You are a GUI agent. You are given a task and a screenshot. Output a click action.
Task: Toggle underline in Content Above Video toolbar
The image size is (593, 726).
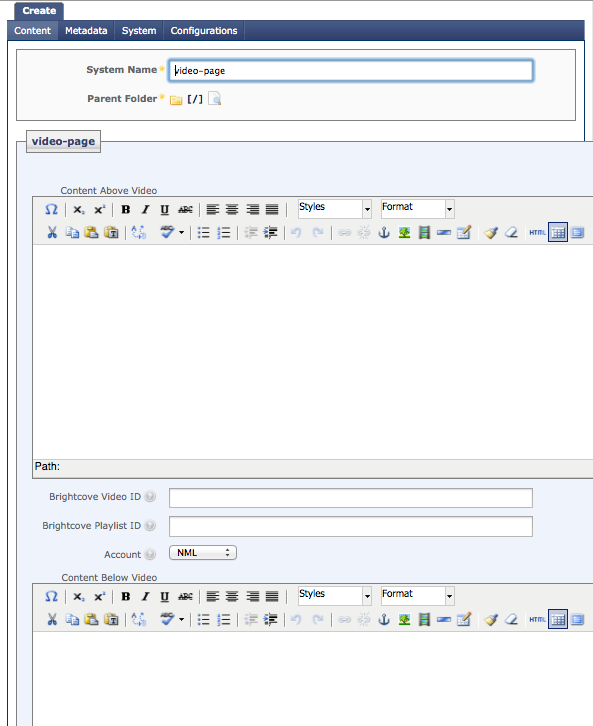tap(164, 210)
